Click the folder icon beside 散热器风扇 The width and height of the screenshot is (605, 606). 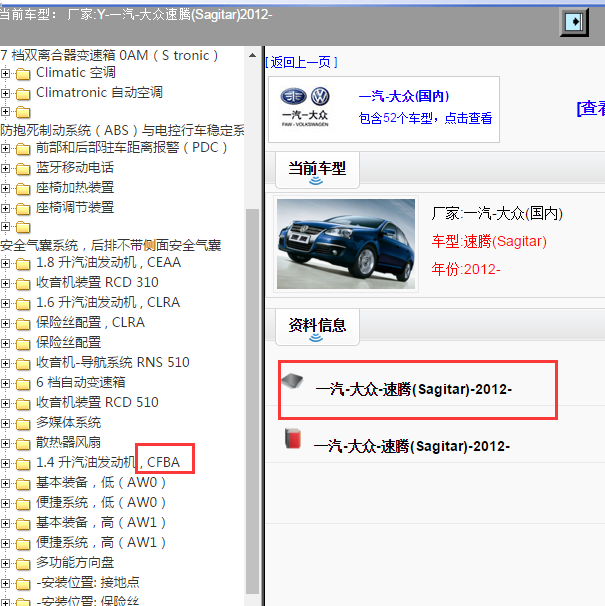23,444
